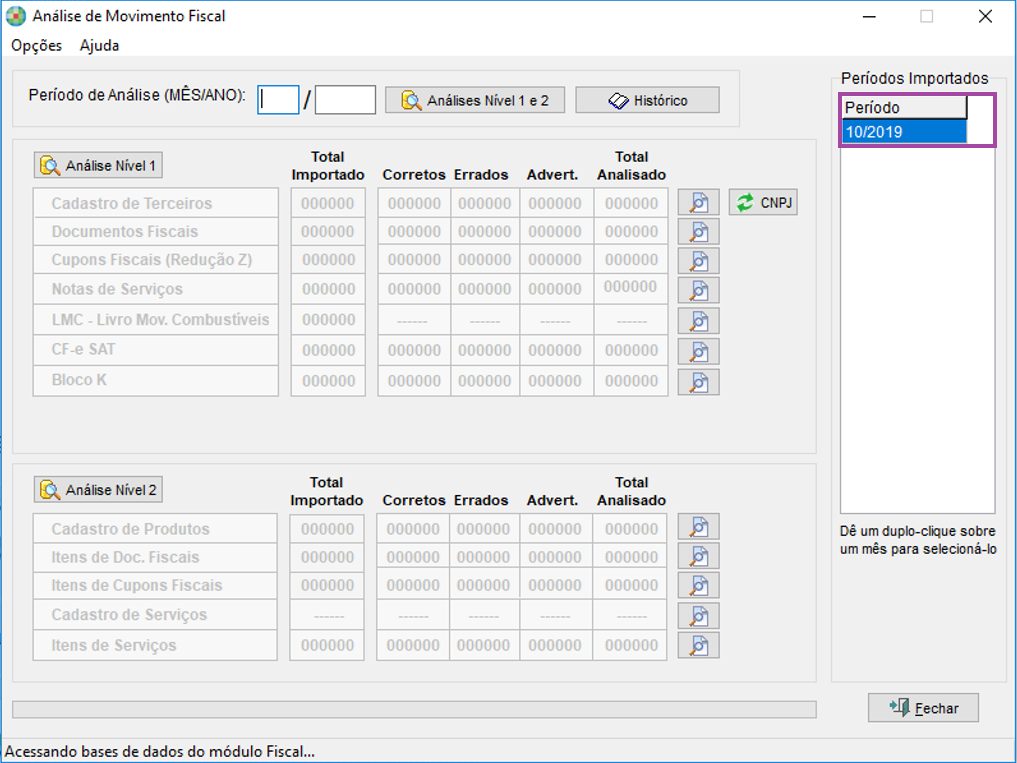Click the Cadastro de Terceiros row label
The height and width of the screenshot is (763, 1017).
tap(156, 203)
